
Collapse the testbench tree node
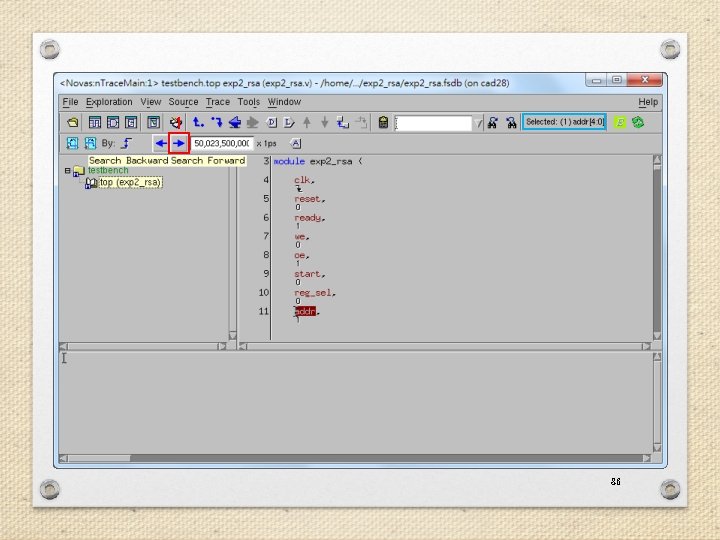[x=68, y=171]
